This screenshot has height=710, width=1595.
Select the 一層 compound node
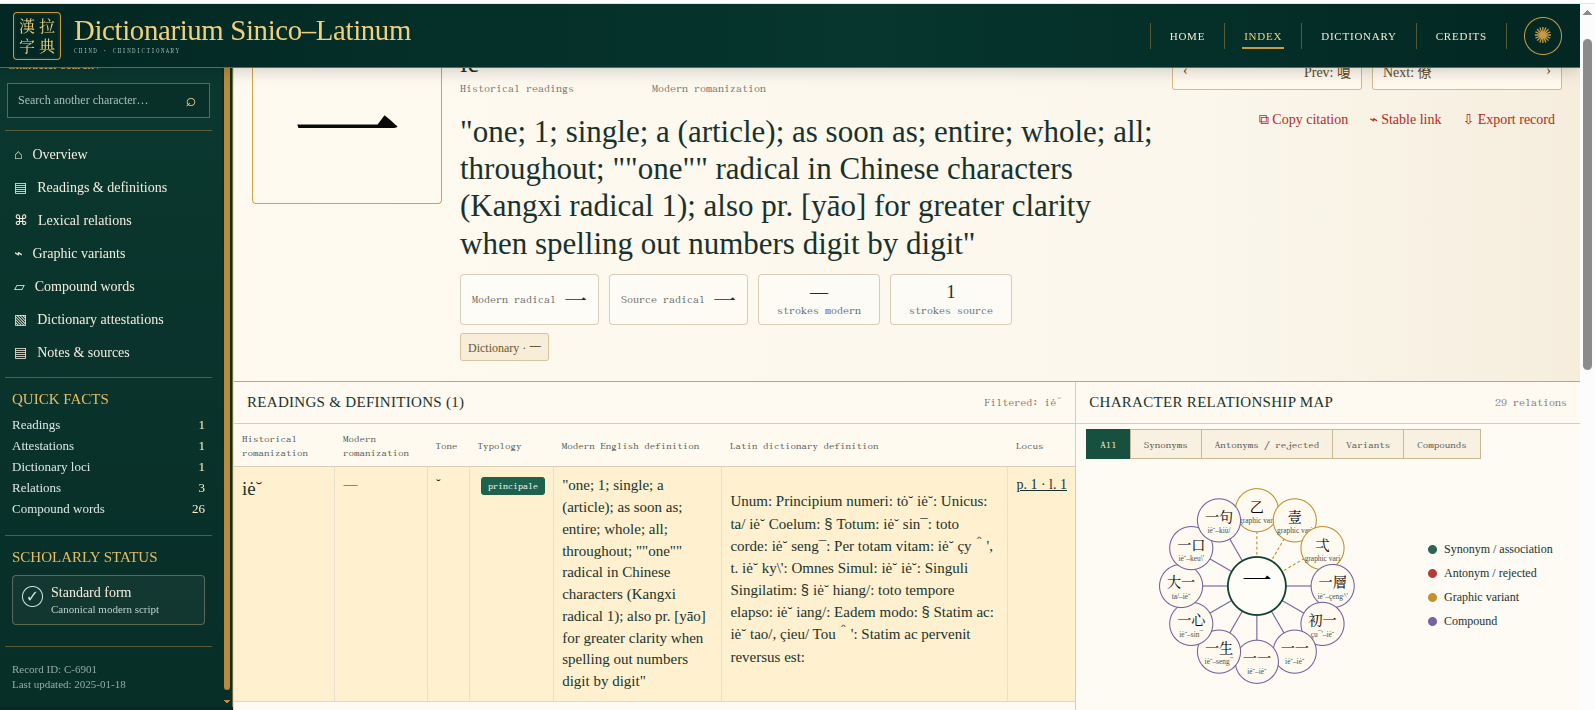[1332, 585]
